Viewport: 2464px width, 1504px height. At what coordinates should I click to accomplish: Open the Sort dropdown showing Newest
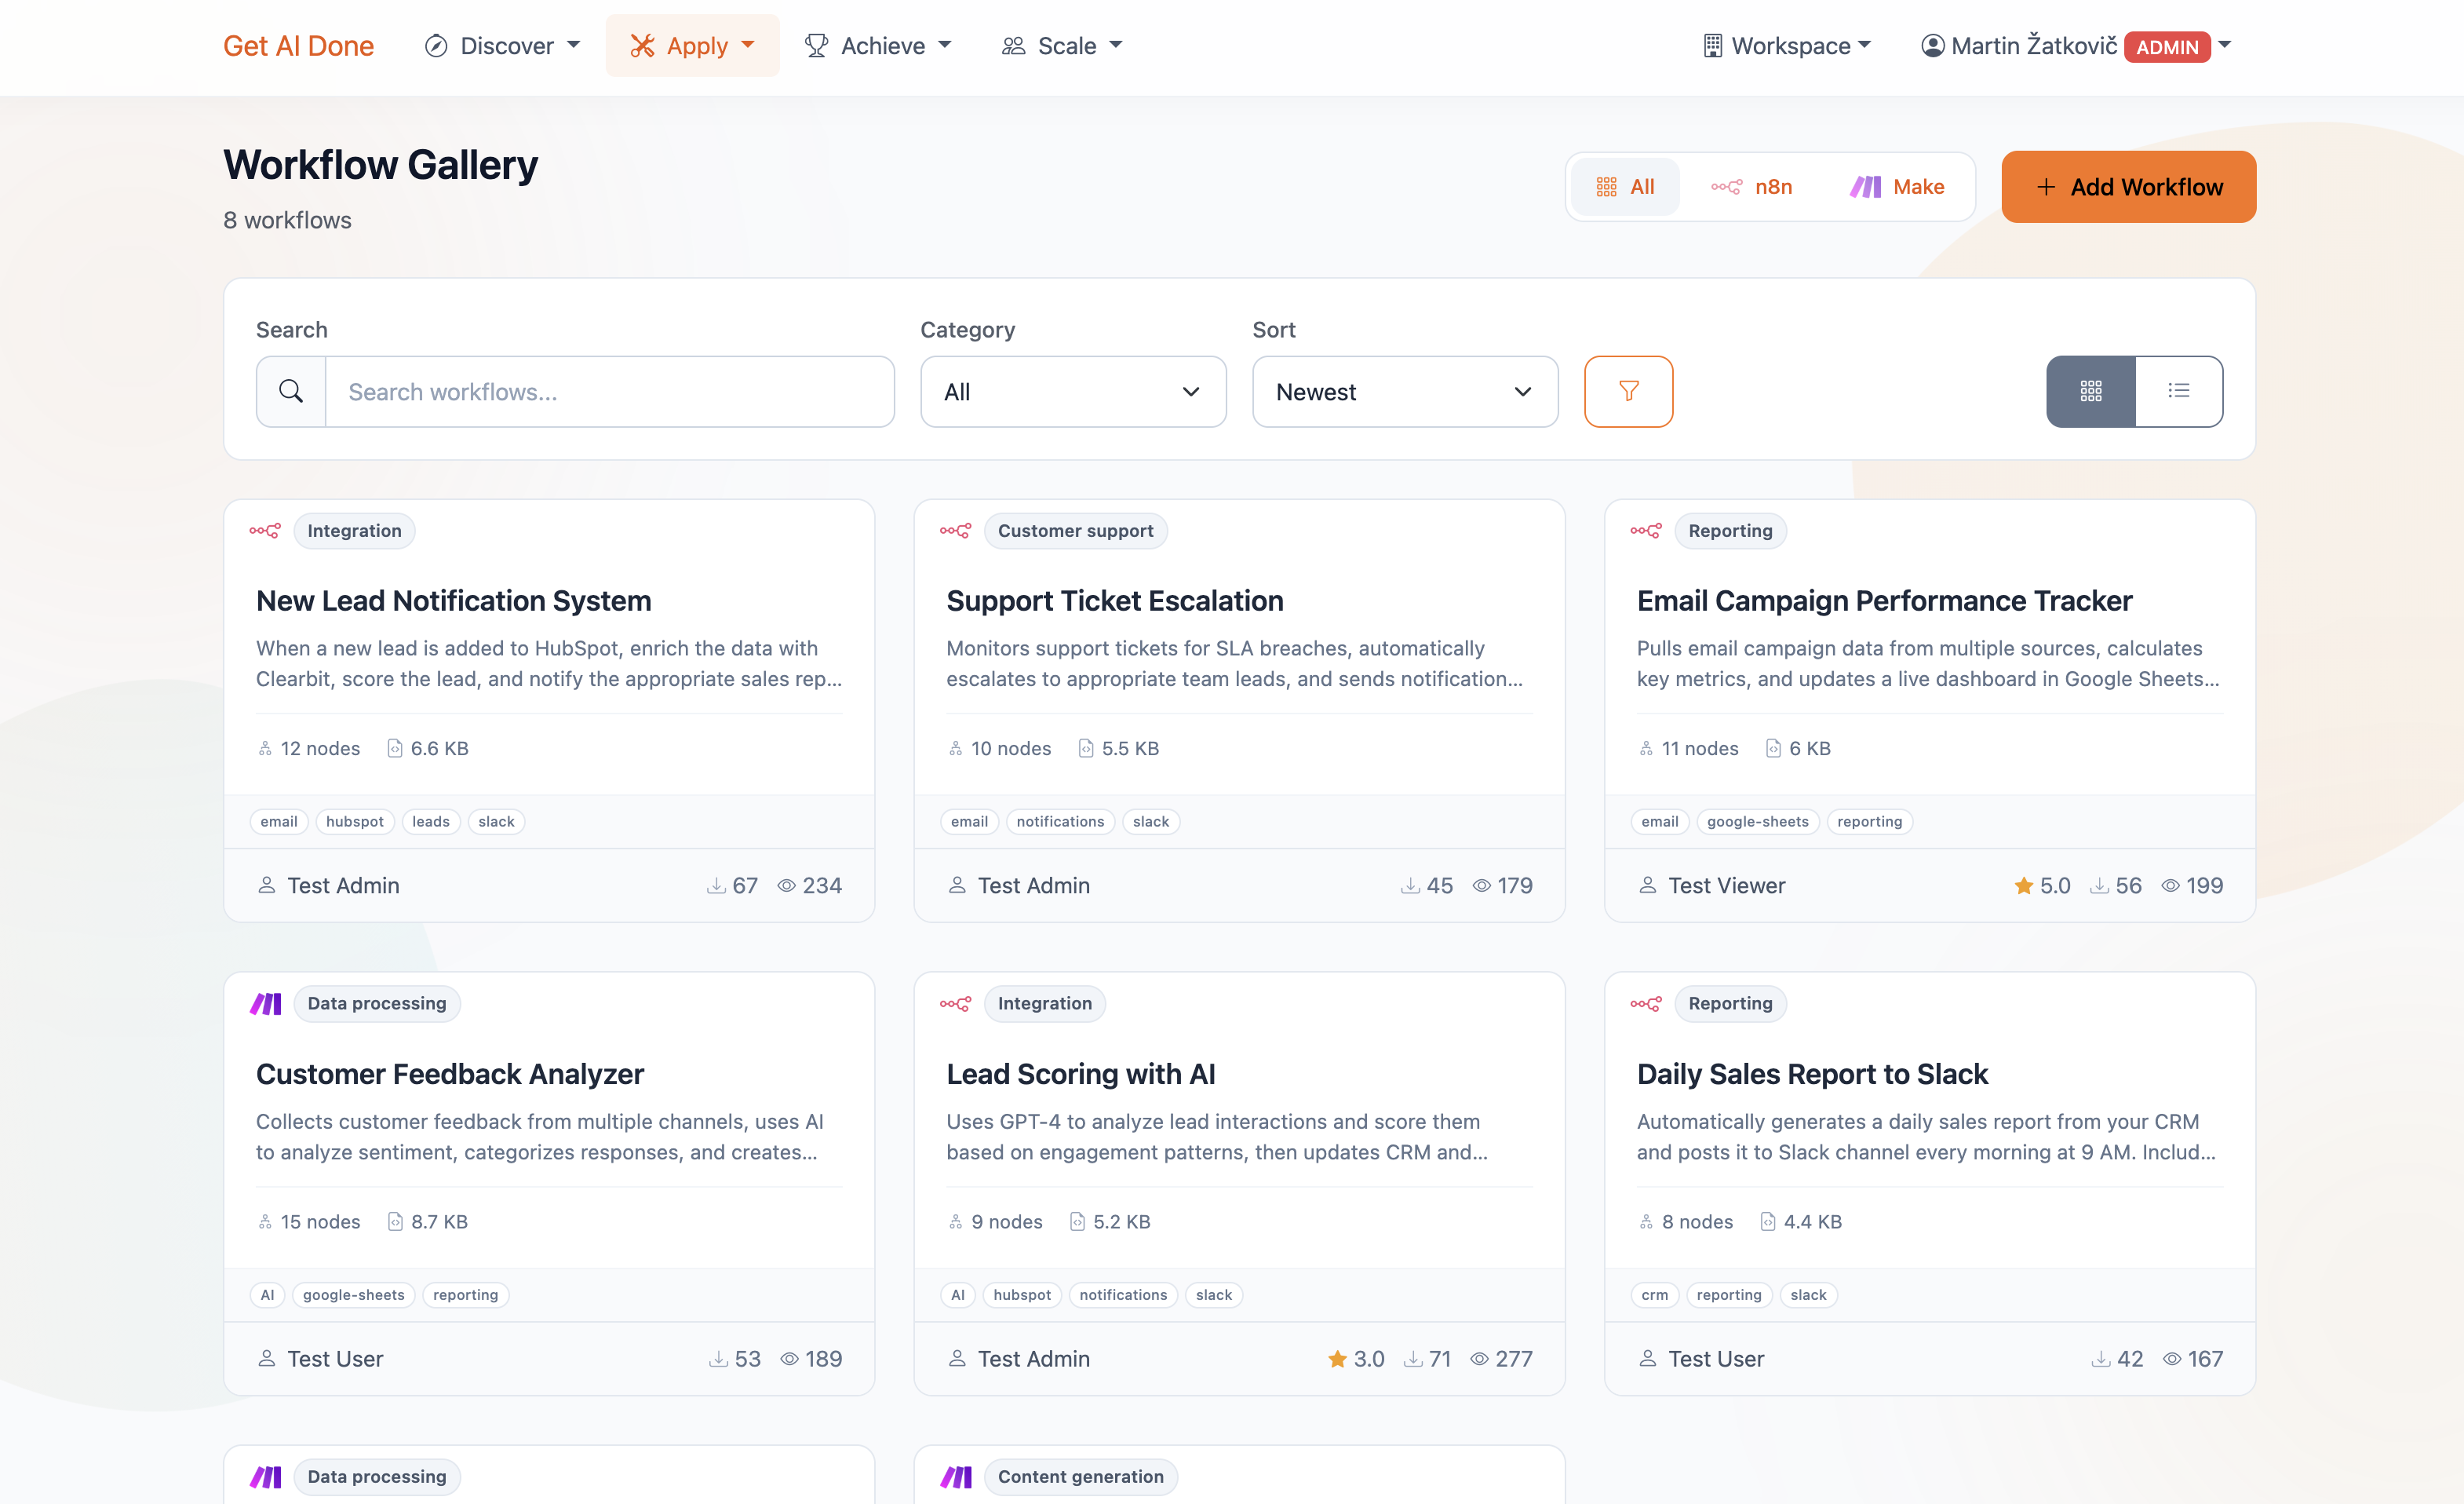pyautogui.click(x=1404, y=391)
